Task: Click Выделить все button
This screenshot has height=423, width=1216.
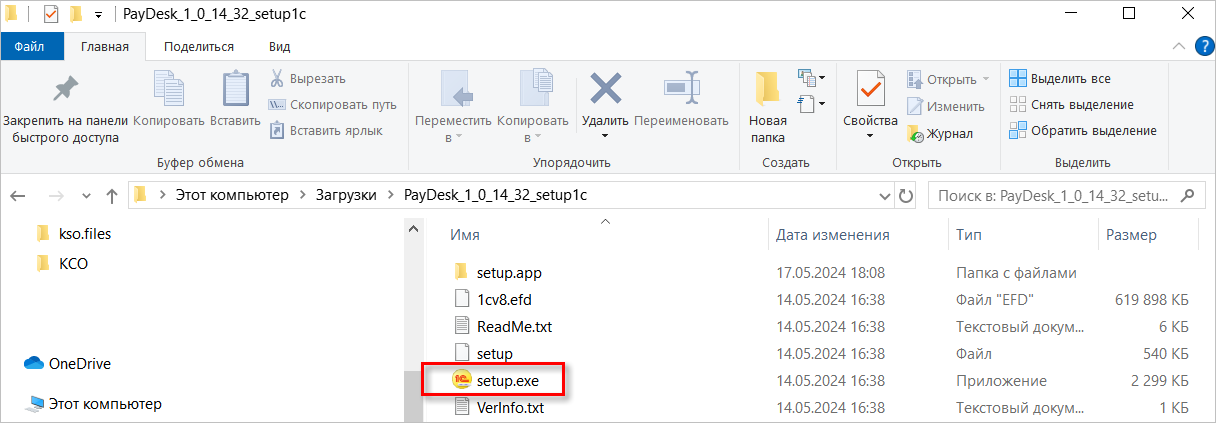Action: pyautogui.click(x=1059, y=78)
